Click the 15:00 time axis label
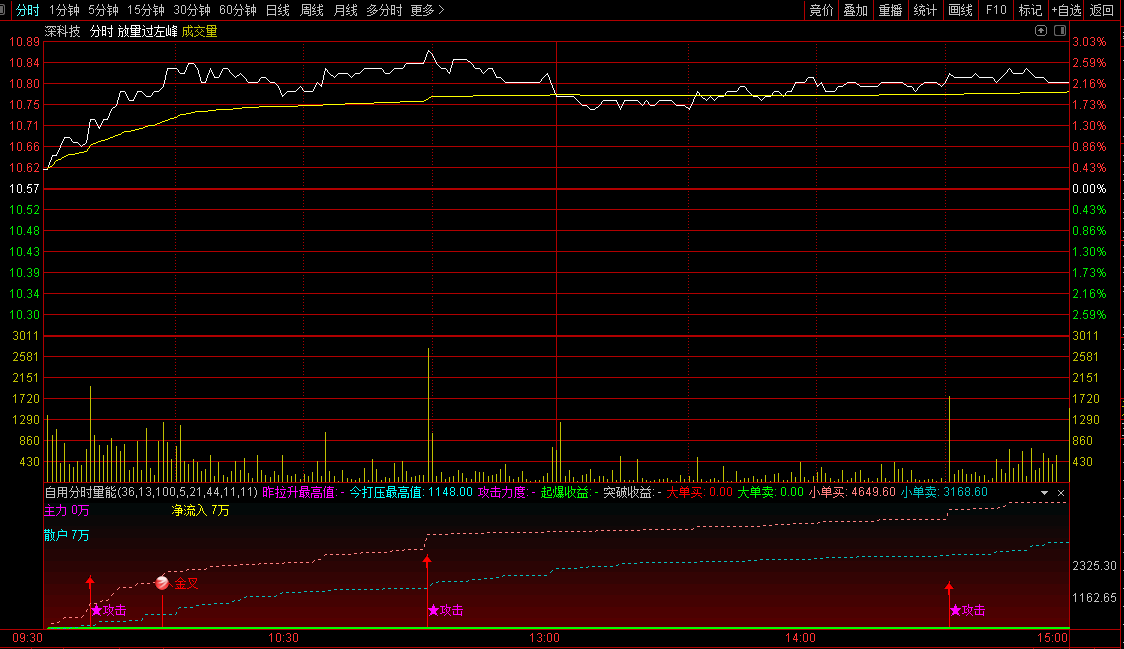Image resolution: width=1124 pixels, height=649 pixels. (1052, 638)
